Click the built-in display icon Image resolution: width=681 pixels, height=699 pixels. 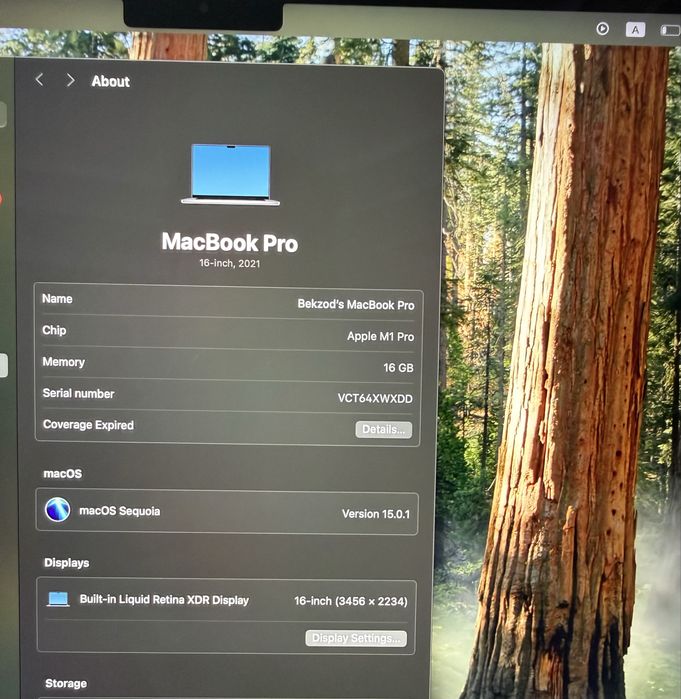tap(58, 599)
